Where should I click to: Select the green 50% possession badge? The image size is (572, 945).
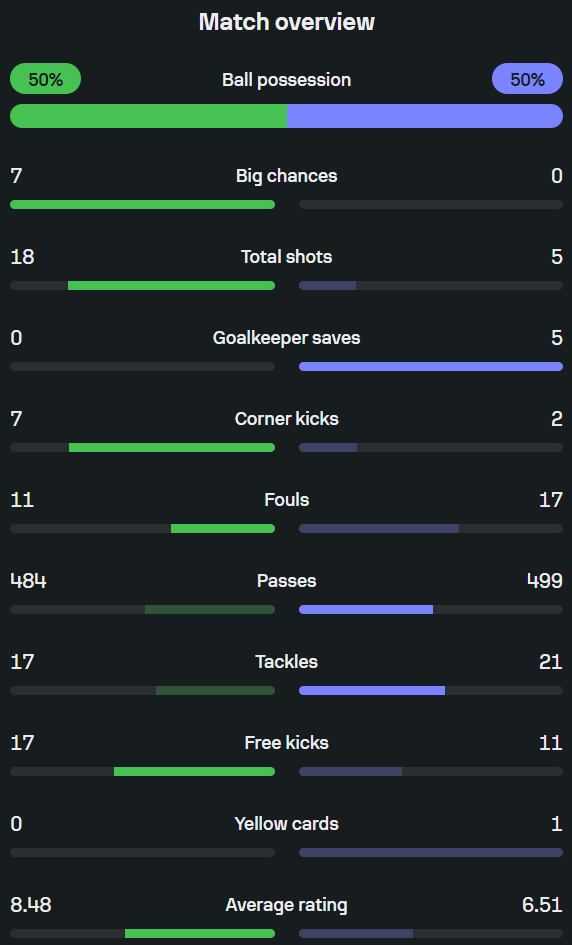pos(45,79)
